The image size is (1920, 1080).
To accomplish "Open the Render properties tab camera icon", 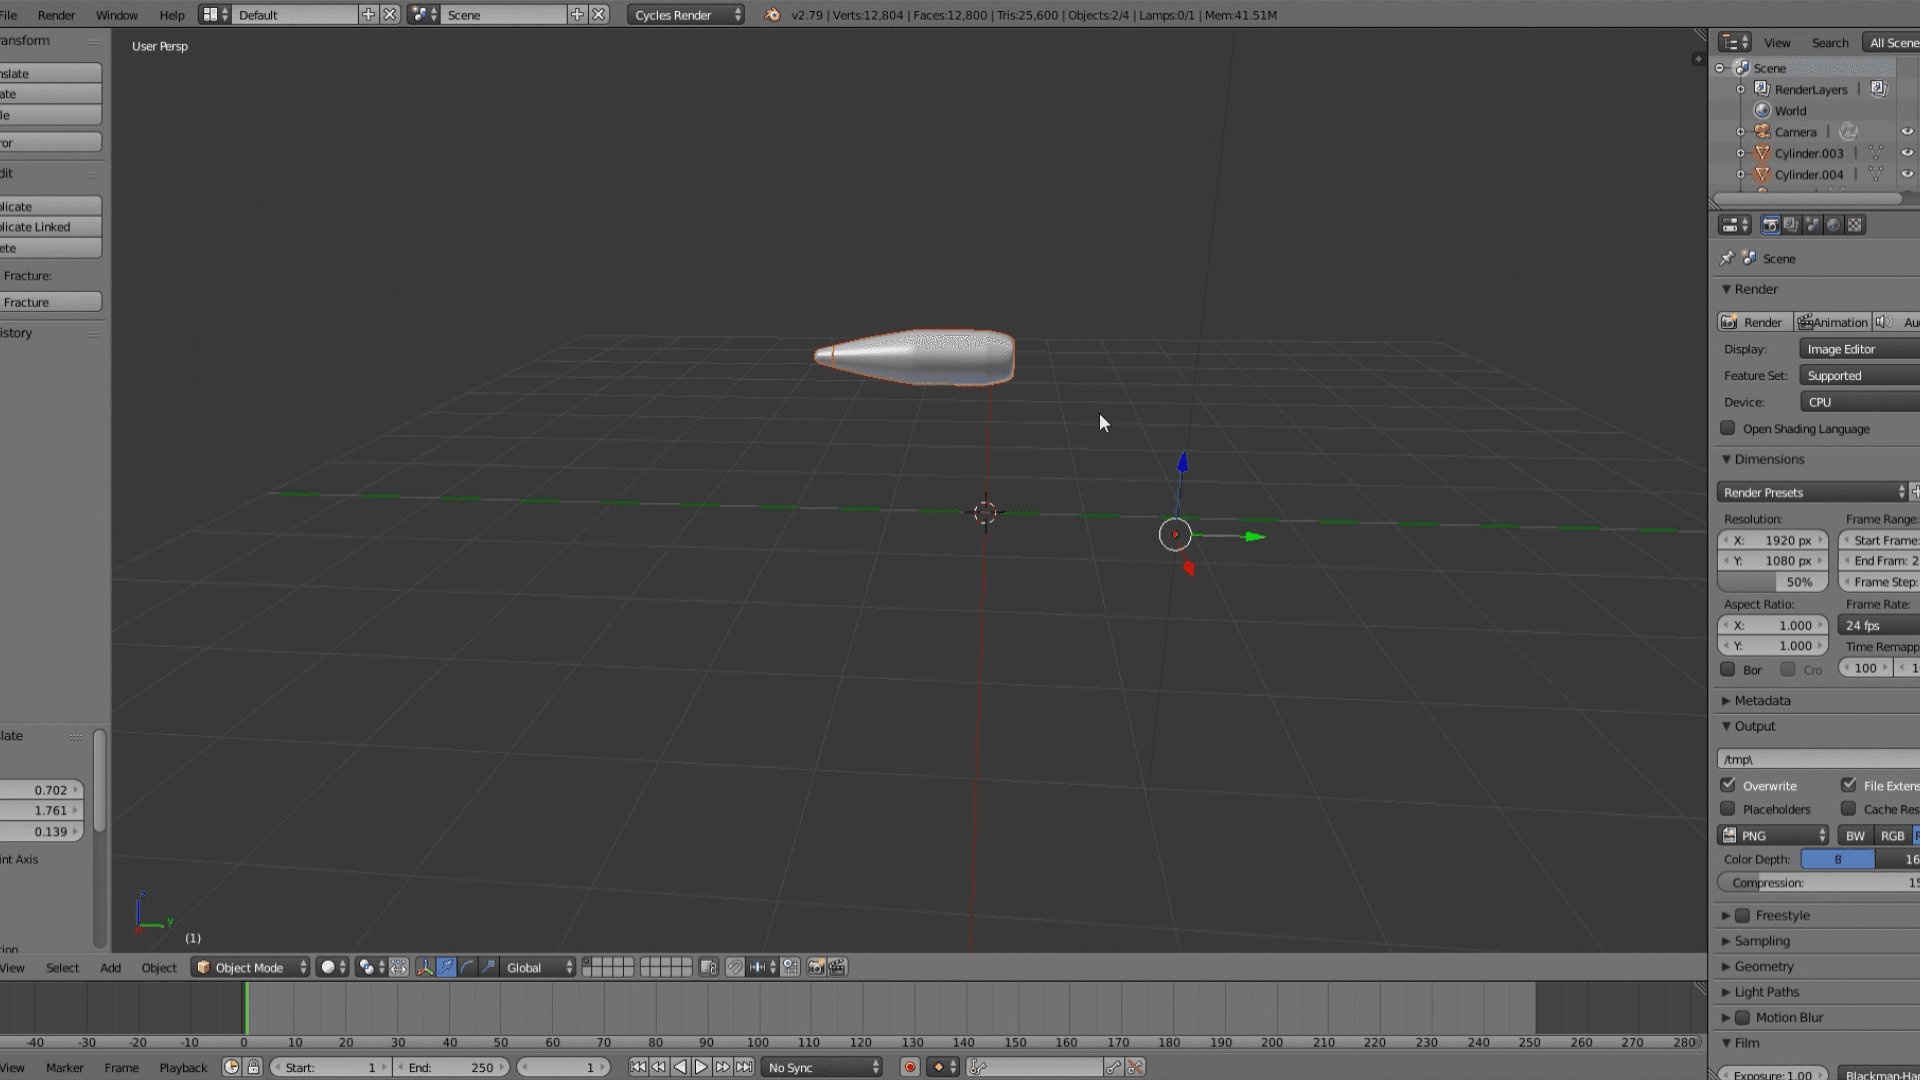I will [1770, 225].
